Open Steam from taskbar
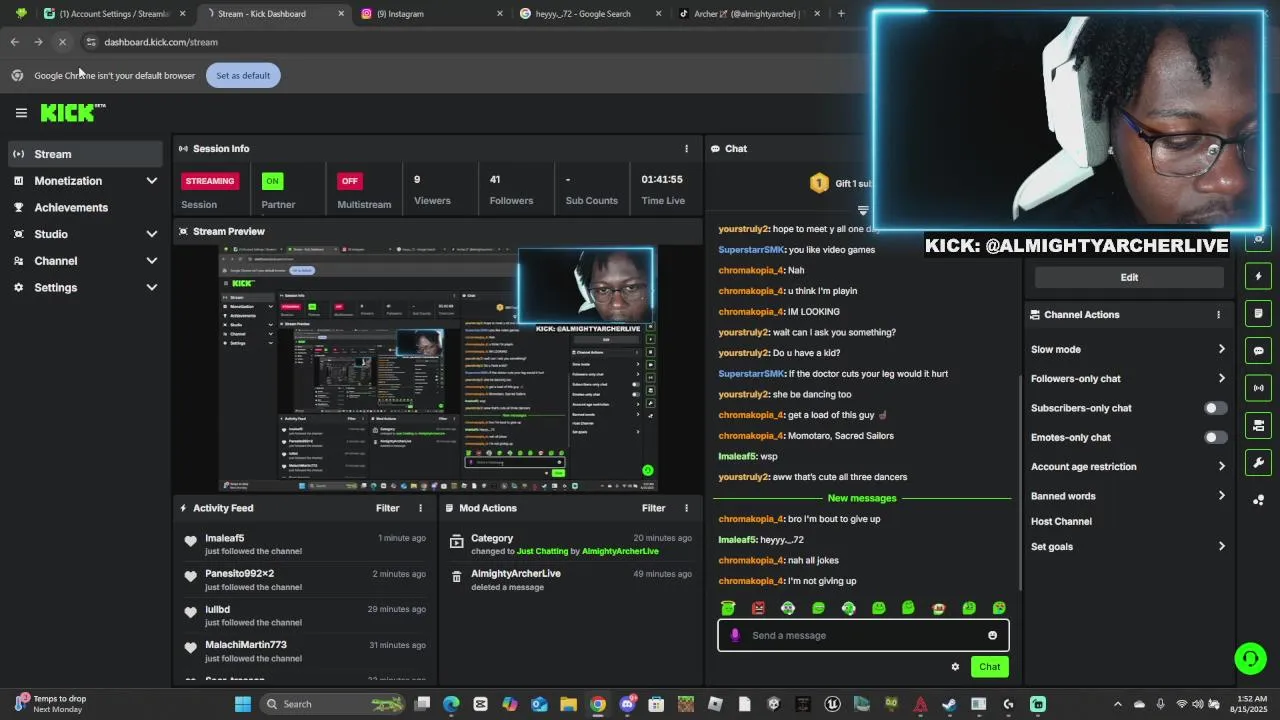 click(949, 704)
